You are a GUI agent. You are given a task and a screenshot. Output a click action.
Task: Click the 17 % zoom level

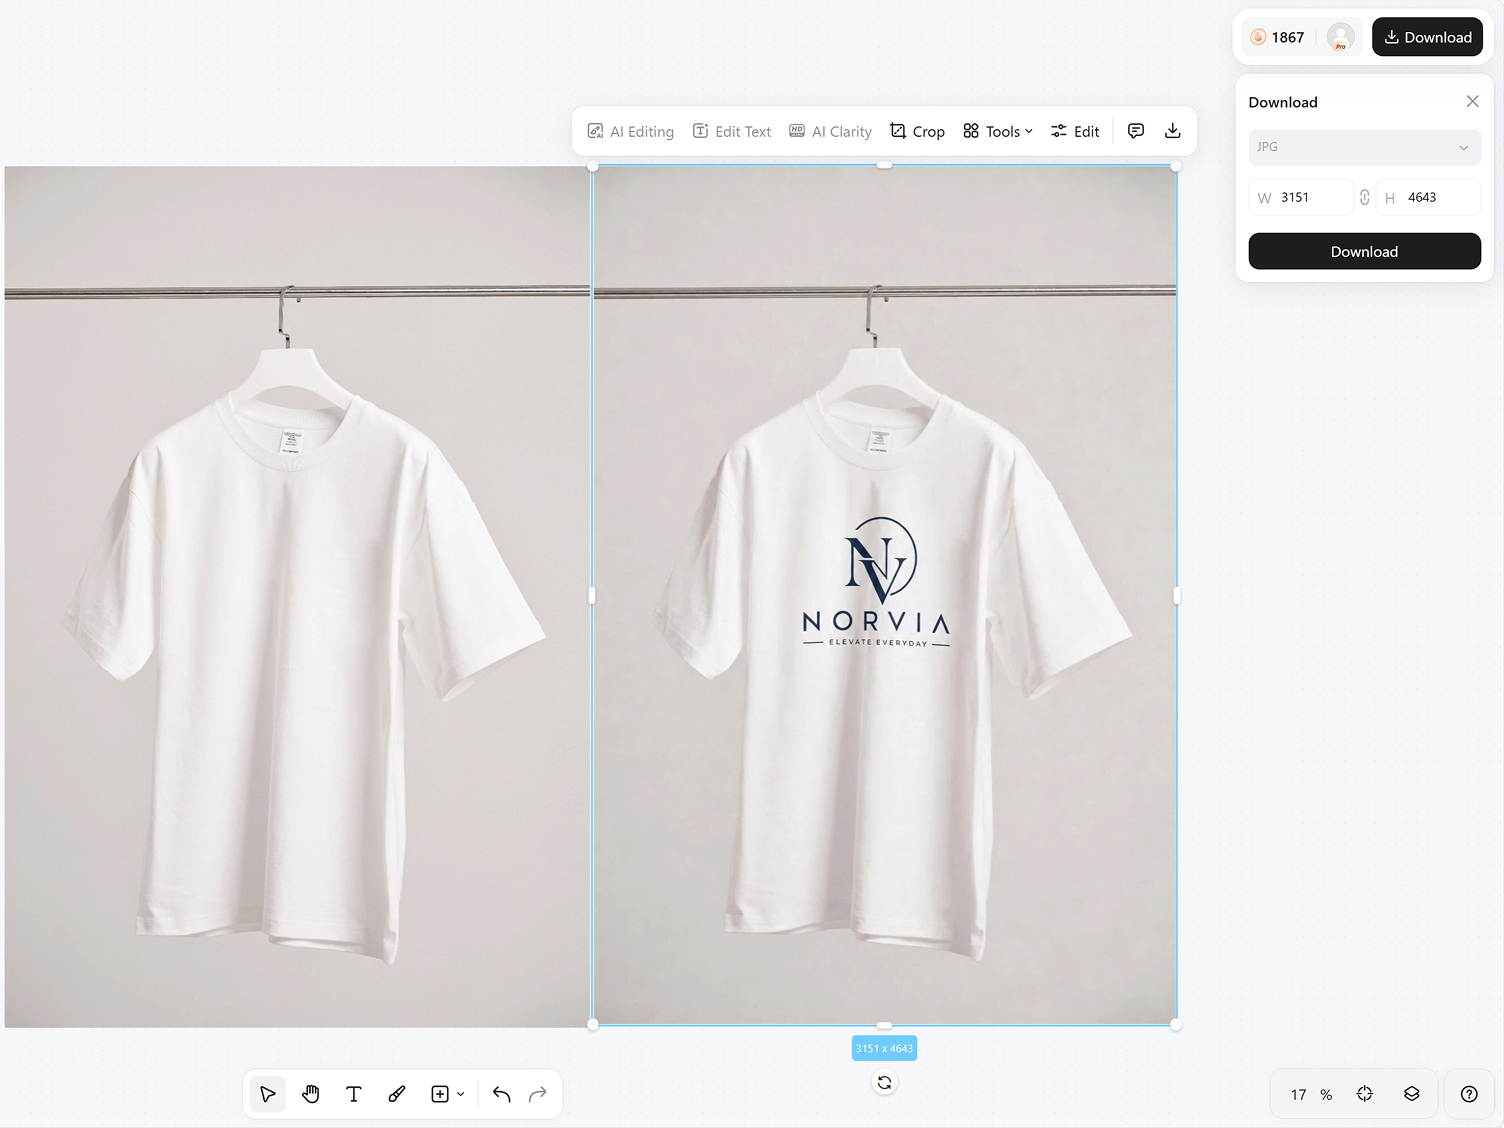pos(1311,1094)
